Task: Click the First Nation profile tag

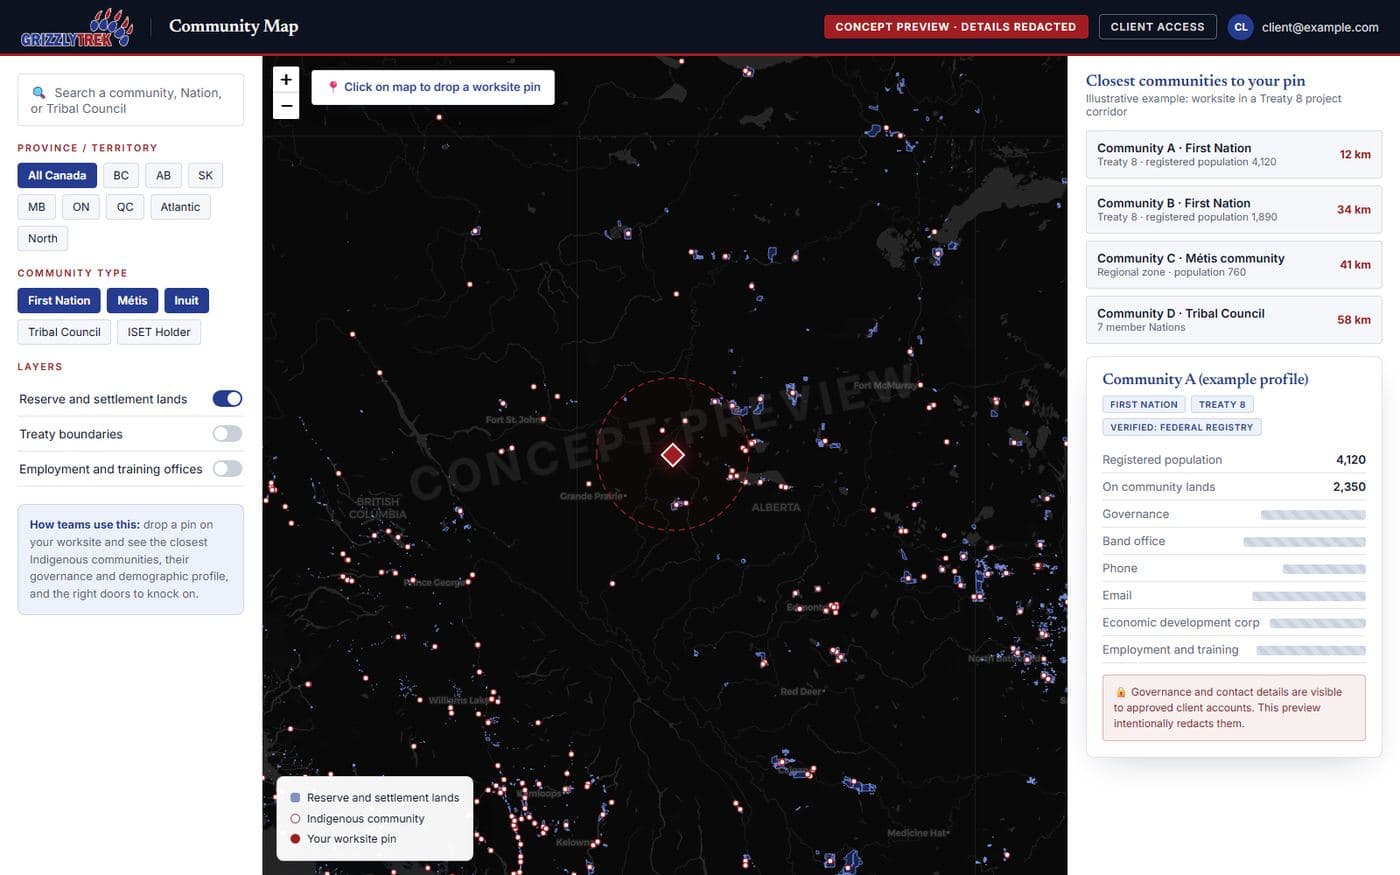Action: pyautogui.click(x=1144, y=404)
